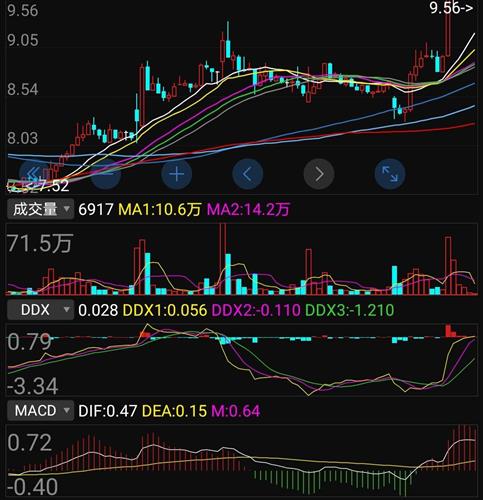The height and width of the screenshot is (500, 483).
Task: Move chart right with the right arrow
Action: [319, 174]
